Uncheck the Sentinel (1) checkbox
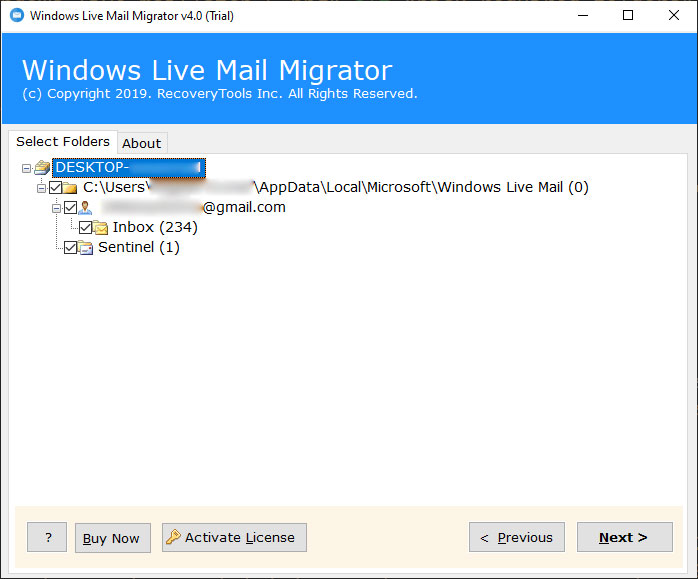Screen dimensions: 698x579 pos(70,247)
